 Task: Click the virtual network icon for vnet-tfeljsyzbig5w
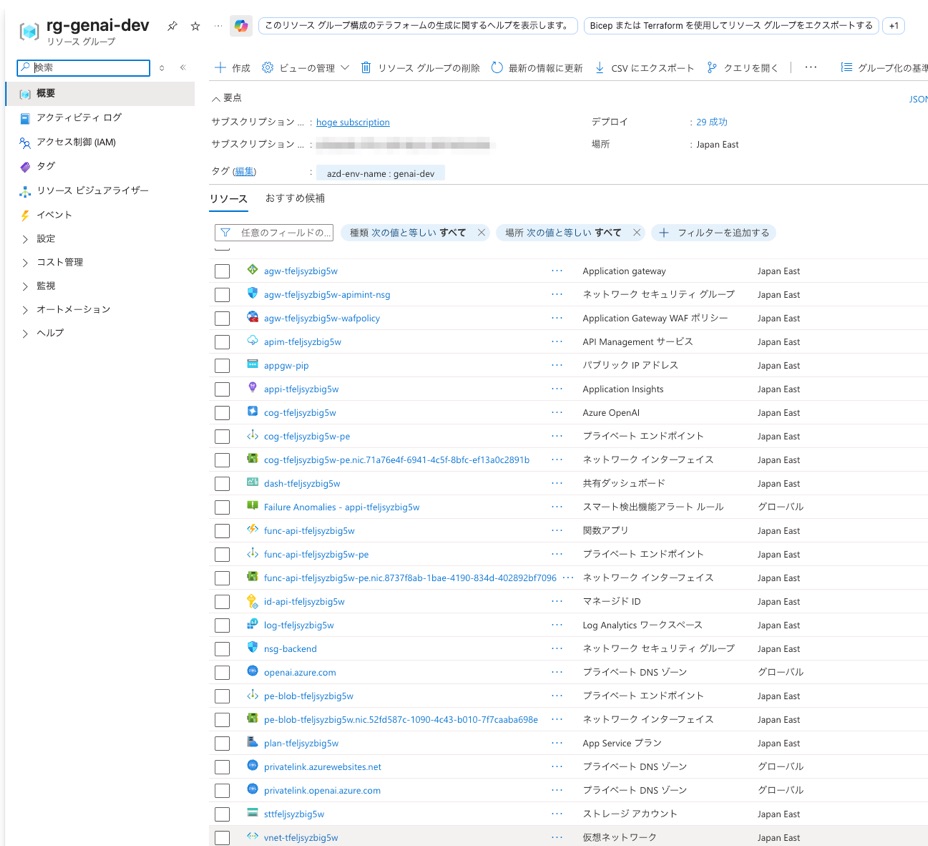click(253, 837)
